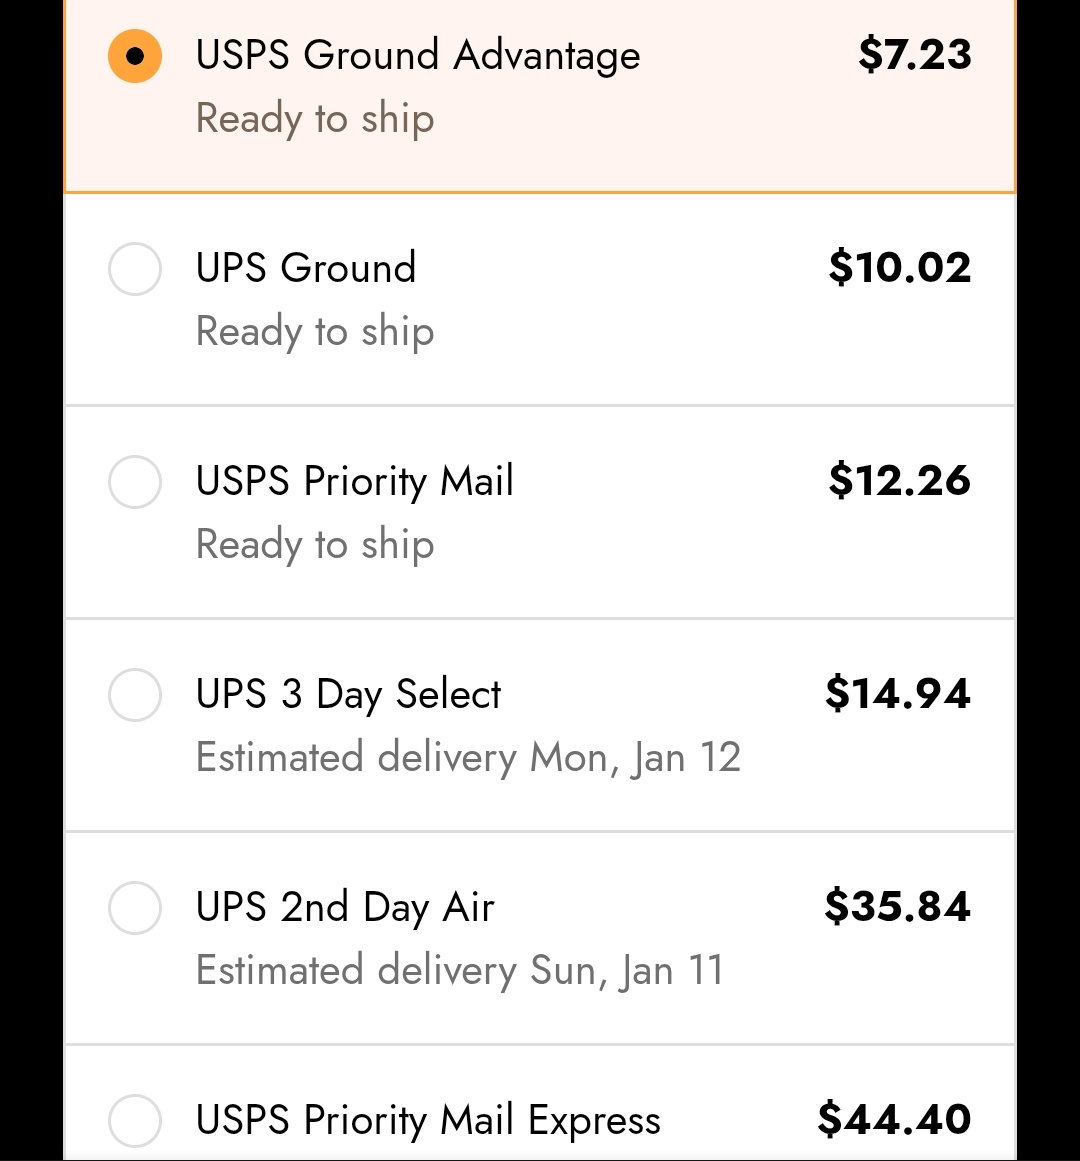Select the UPS Ground radio button
Viewport: 1080px width, 1161px height.
135,269
